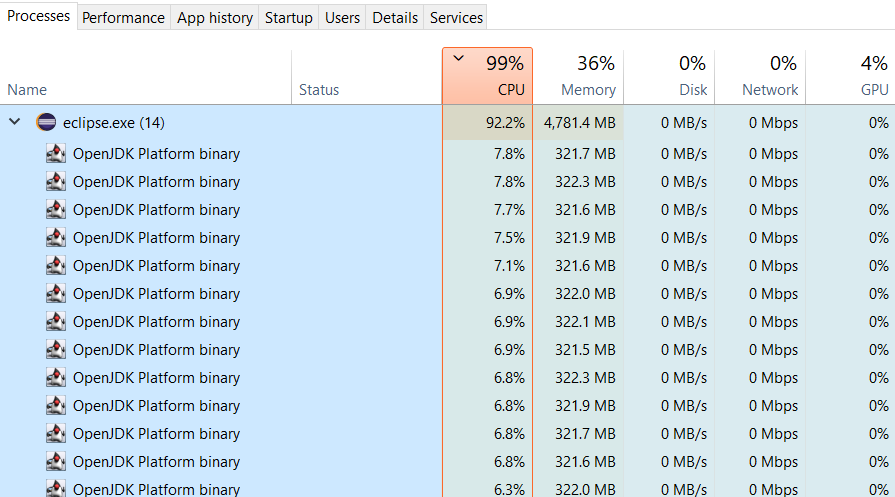Screen dimensions: 895x497
Task: Select eclipse.exe (14) process row
Action: click(x=448, y=123)
